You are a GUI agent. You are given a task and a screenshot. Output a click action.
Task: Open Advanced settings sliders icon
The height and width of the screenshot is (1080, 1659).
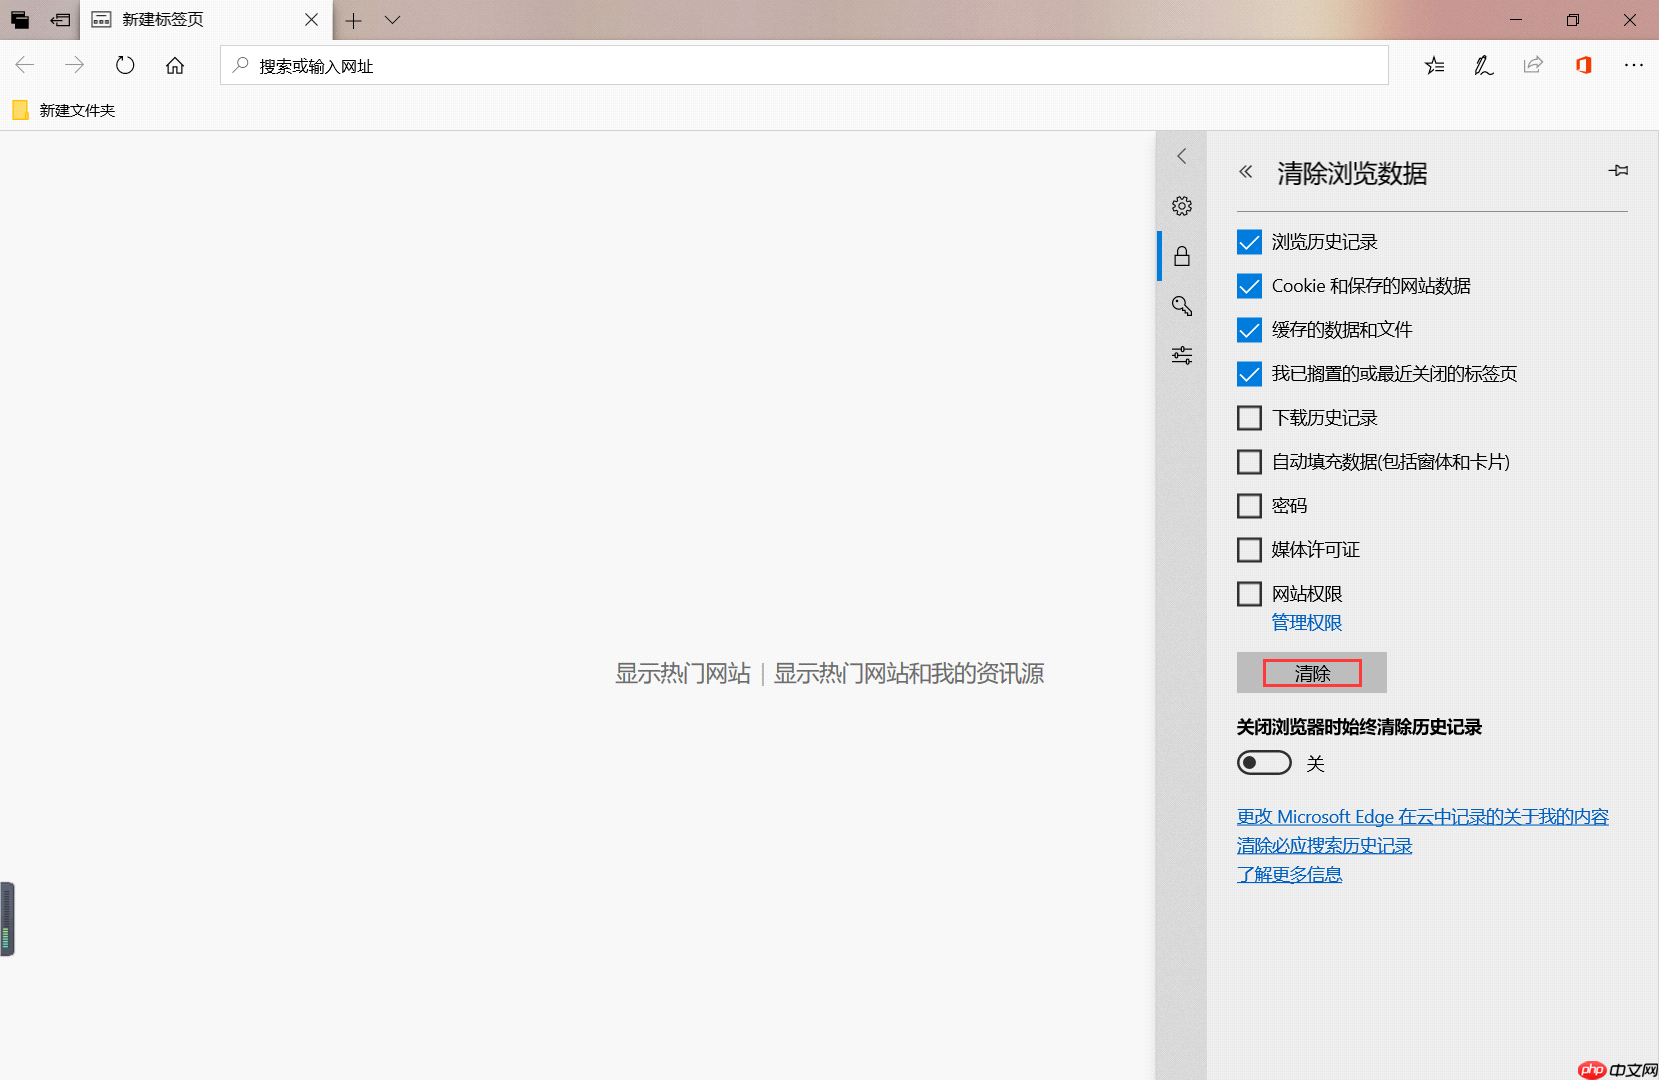[x=1182, y=355]
